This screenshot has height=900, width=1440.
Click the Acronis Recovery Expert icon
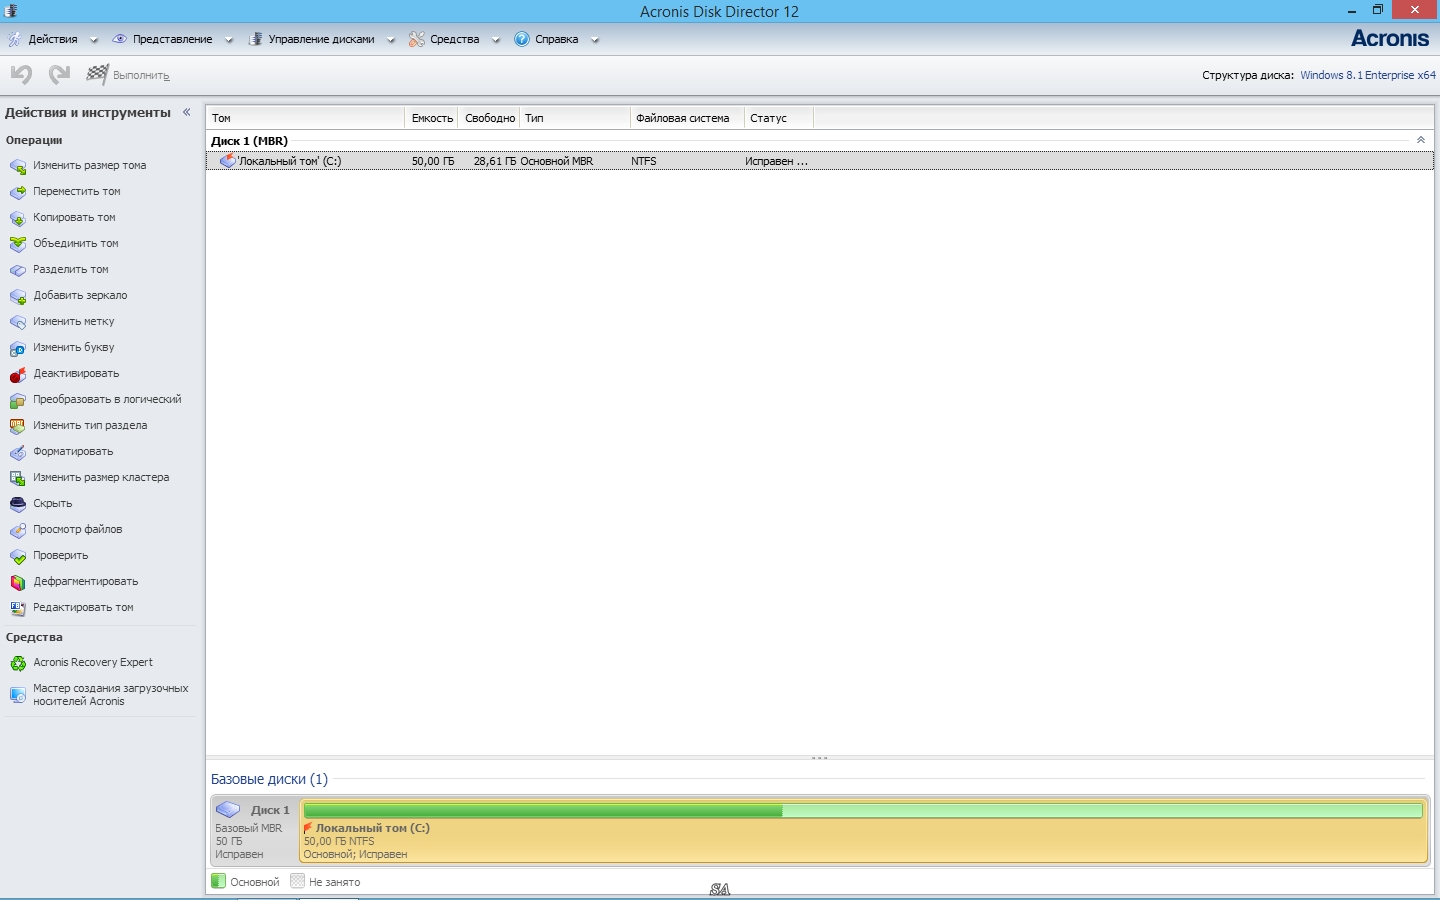18,663
